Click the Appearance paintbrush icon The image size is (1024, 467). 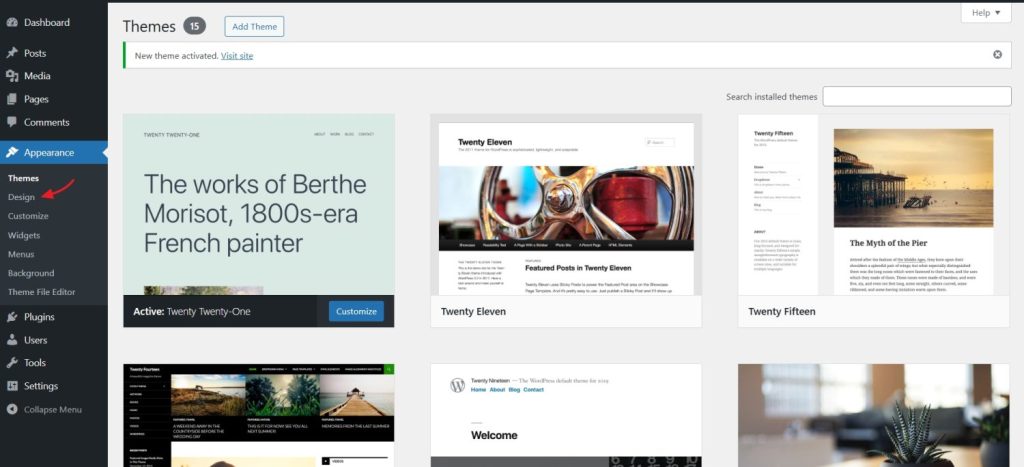click(x=12, y=152)
